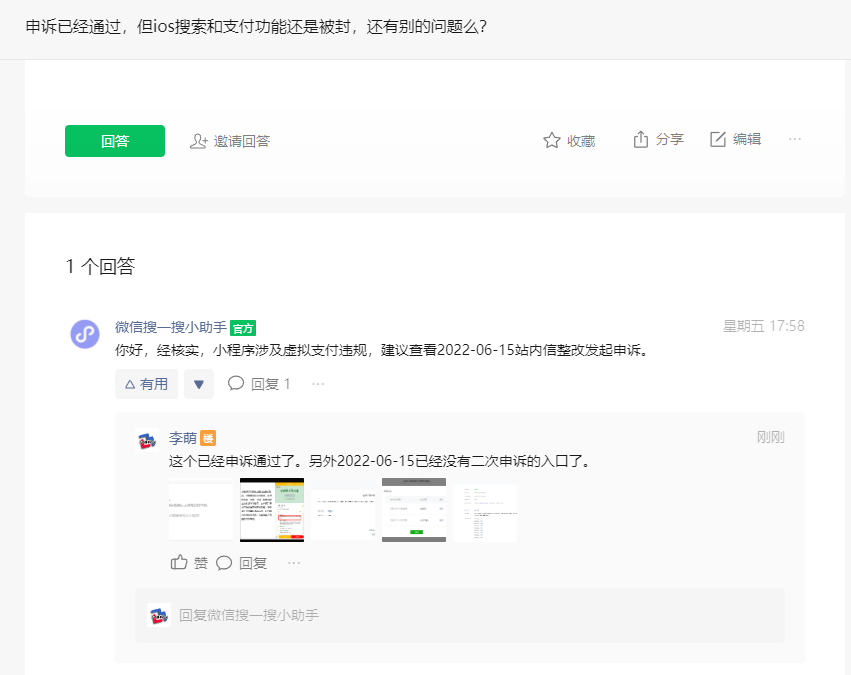Open the fifth attached image thumbnail
Viewport: 851px width, 675px height.
(x=485, y=510)
